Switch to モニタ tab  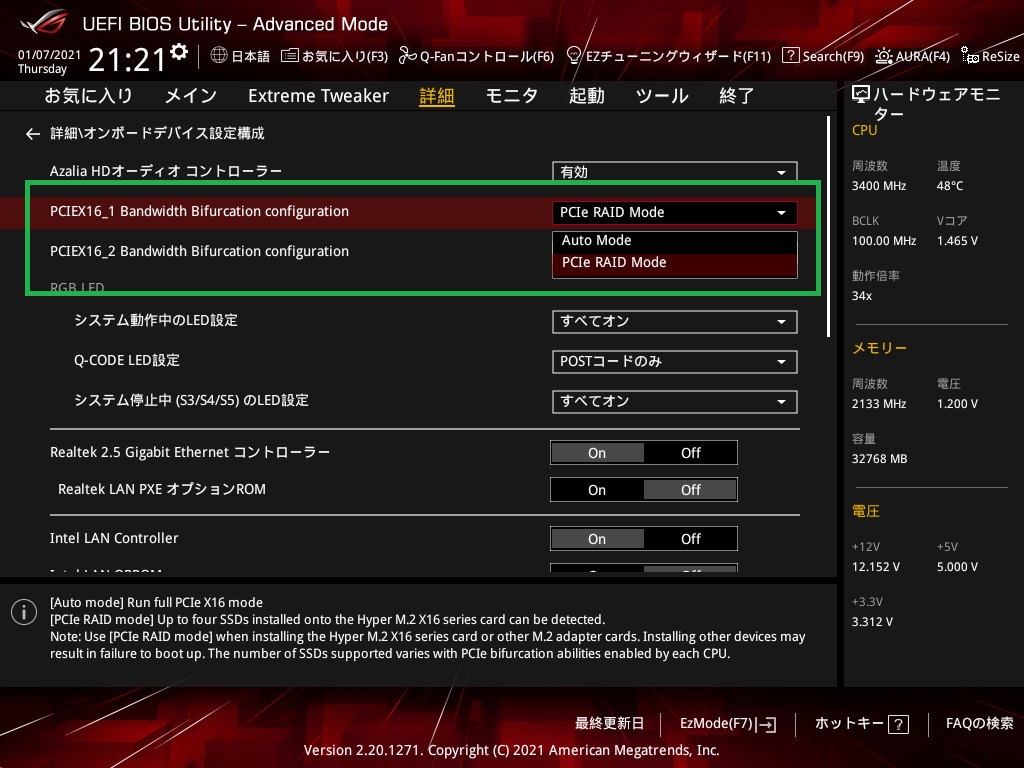(511, 96)
